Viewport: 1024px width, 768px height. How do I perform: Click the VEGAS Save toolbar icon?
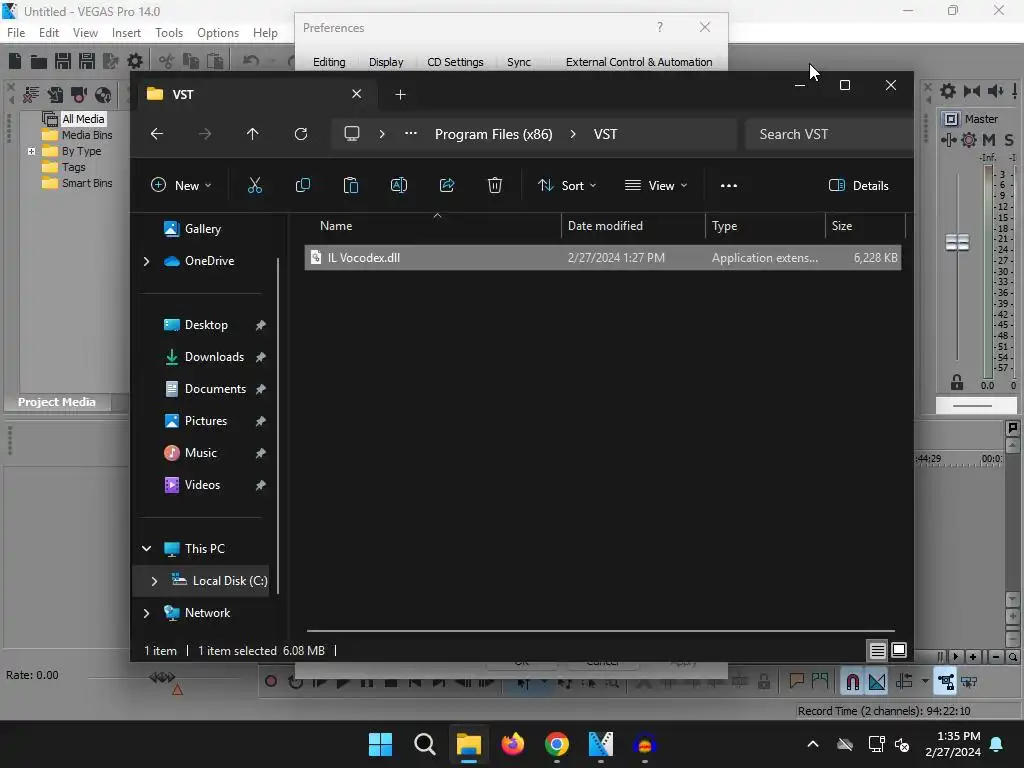point(63,61)
